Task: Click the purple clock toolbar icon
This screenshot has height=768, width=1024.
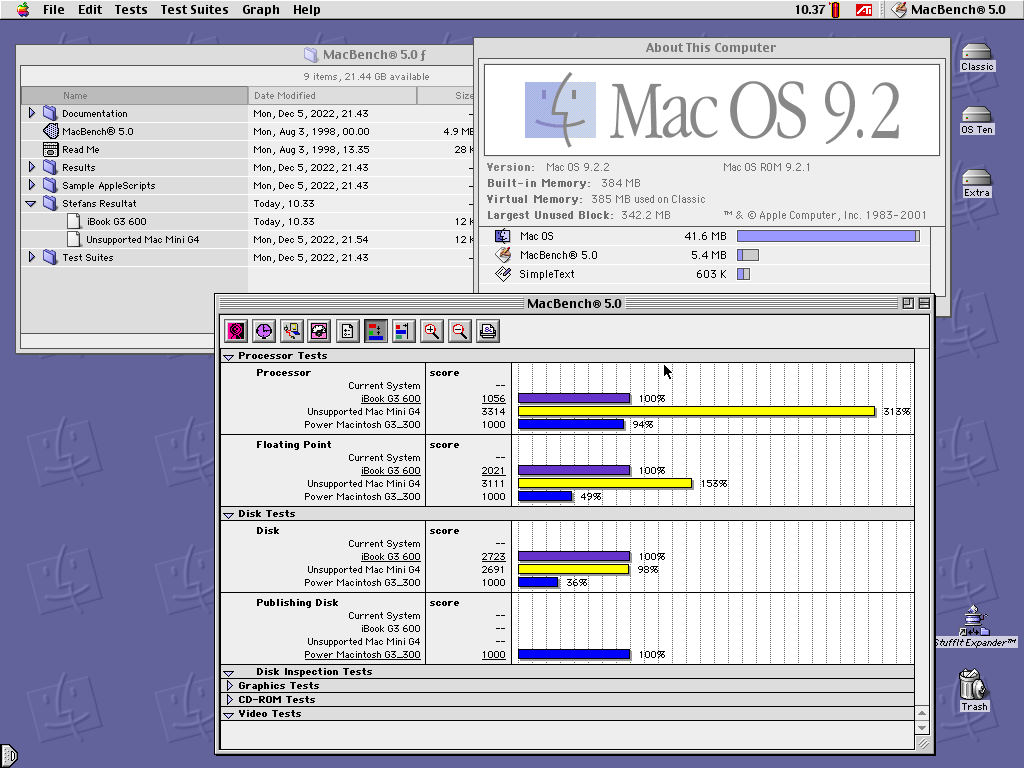Action: (264, 331)
